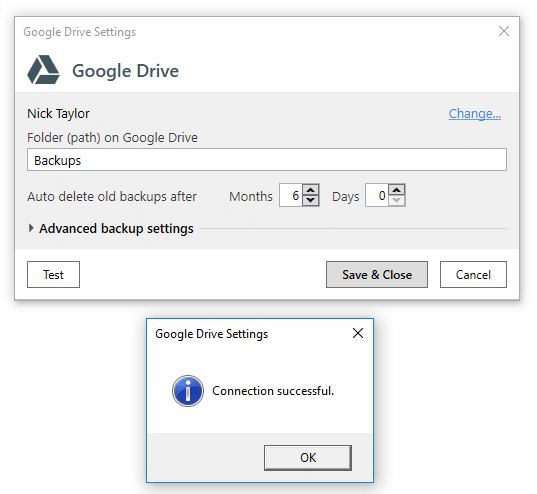Click the blue information icon
Image resolution: width=537 pixels, height=494 pixels.
188,391
